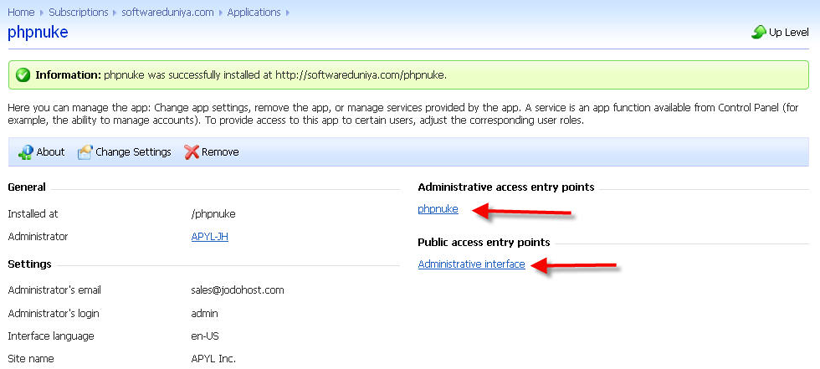Go Up Level

pos(780,32)
